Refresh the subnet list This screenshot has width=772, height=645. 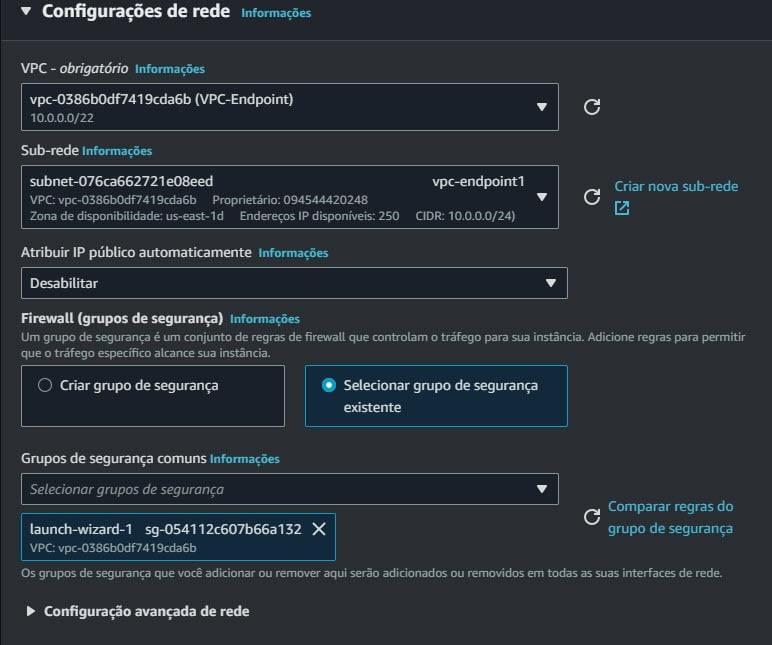pyautogui.click(x=592, y=197)
